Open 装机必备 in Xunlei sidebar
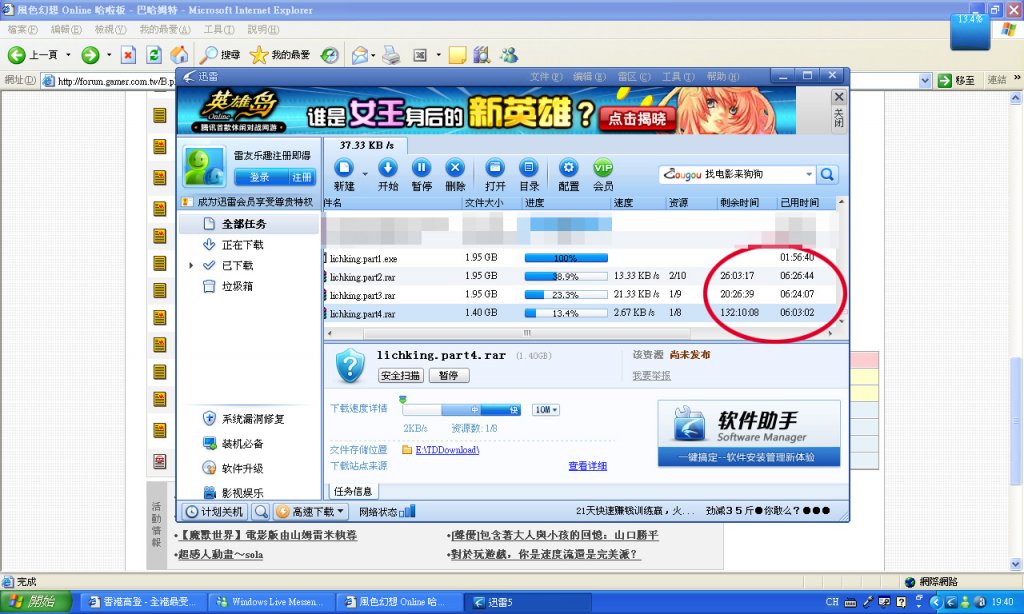The height and width of the screenshot is (614, 1024). click(x=234, y=444)
